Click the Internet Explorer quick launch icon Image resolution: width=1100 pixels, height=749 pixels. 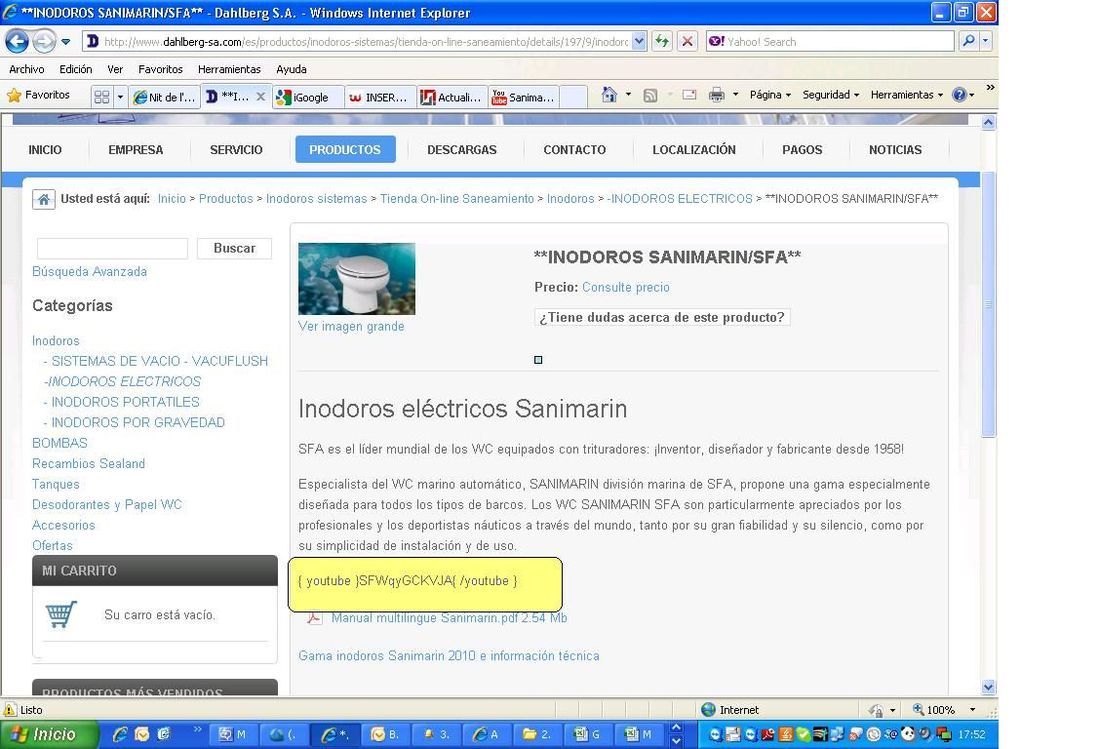click(x=120, y=734)
